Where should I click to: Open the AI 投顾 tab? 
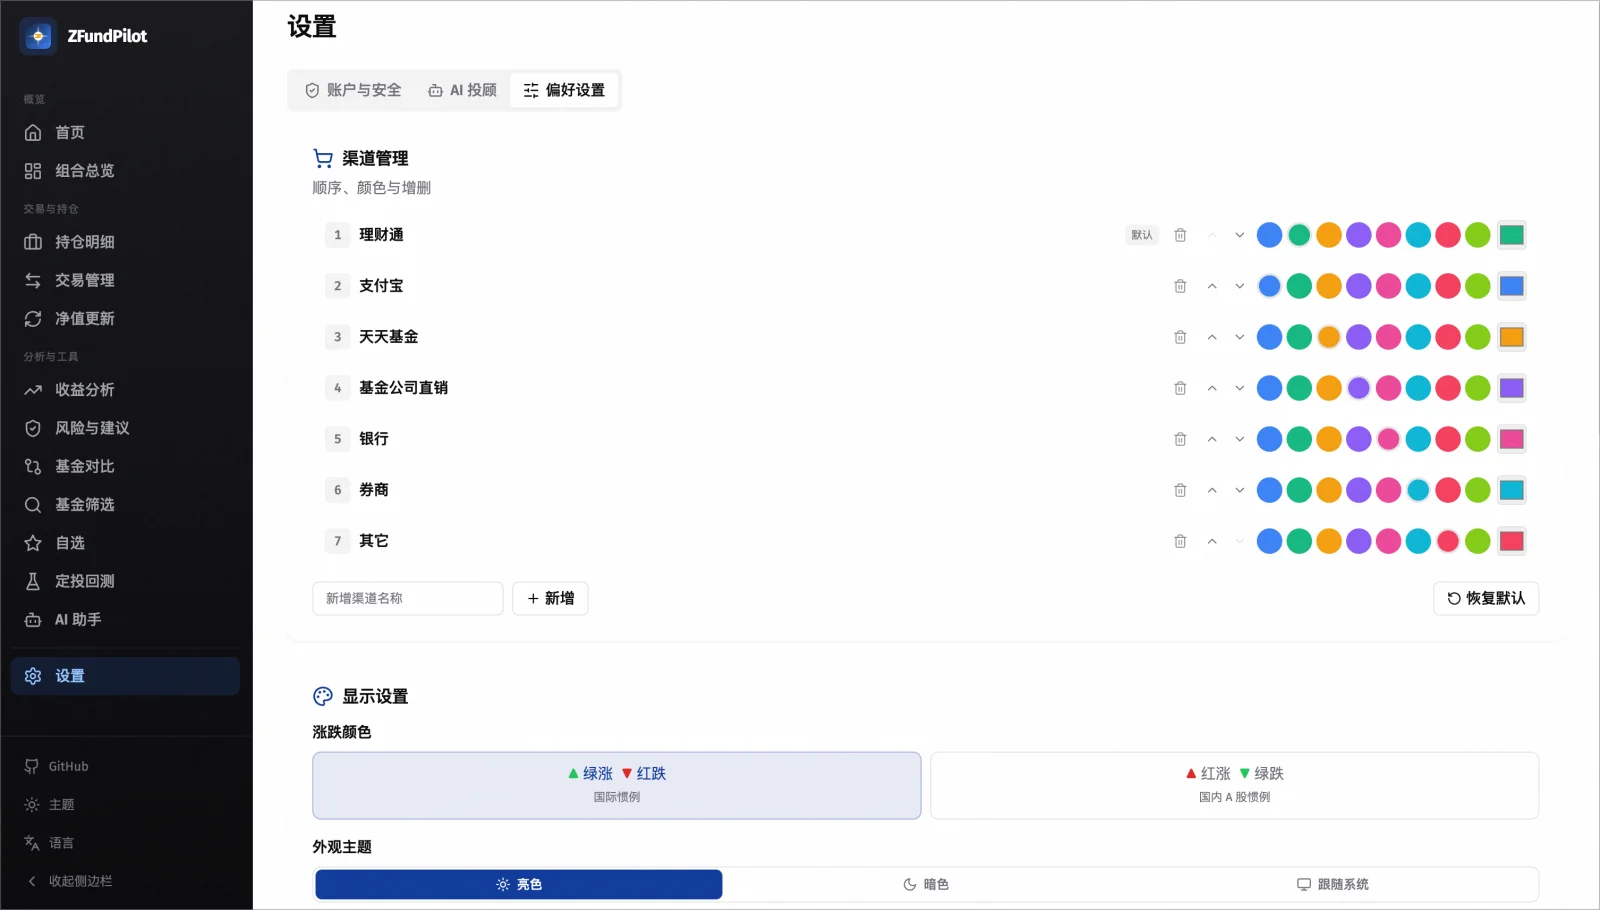point(462,90)
